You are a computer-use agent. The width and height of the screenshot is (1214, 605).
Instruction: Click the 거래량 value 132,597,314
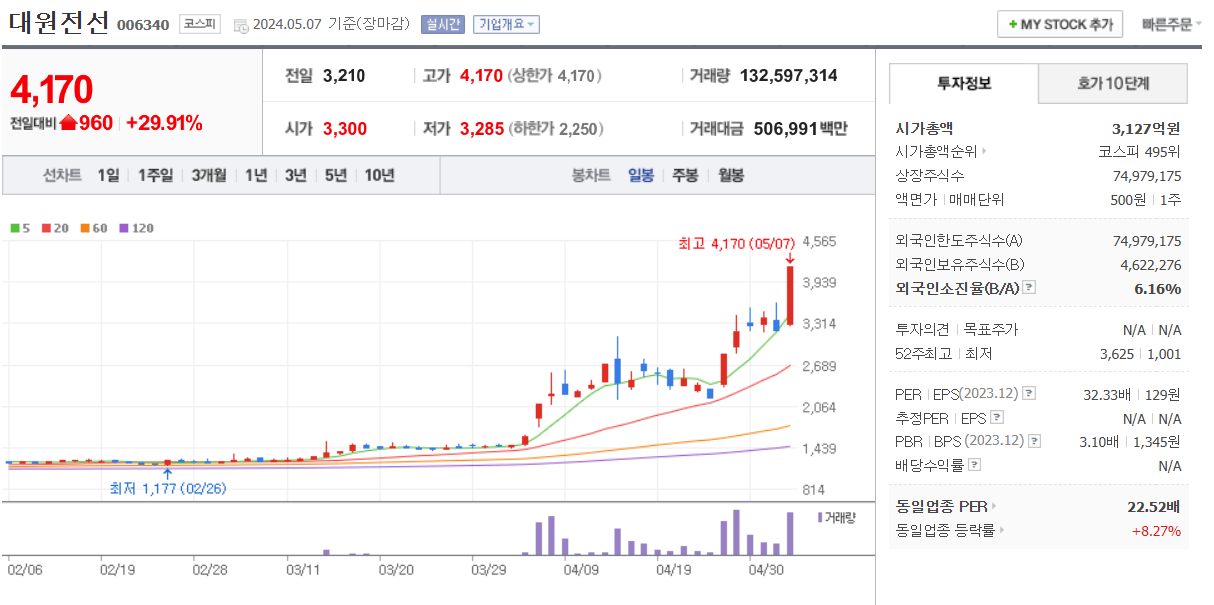click(789, 75)
